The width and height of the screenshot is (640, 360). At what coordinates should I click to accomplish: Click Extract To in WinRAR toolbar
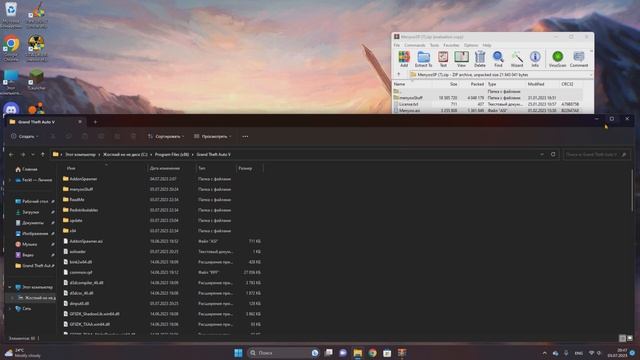coord(423,59)
